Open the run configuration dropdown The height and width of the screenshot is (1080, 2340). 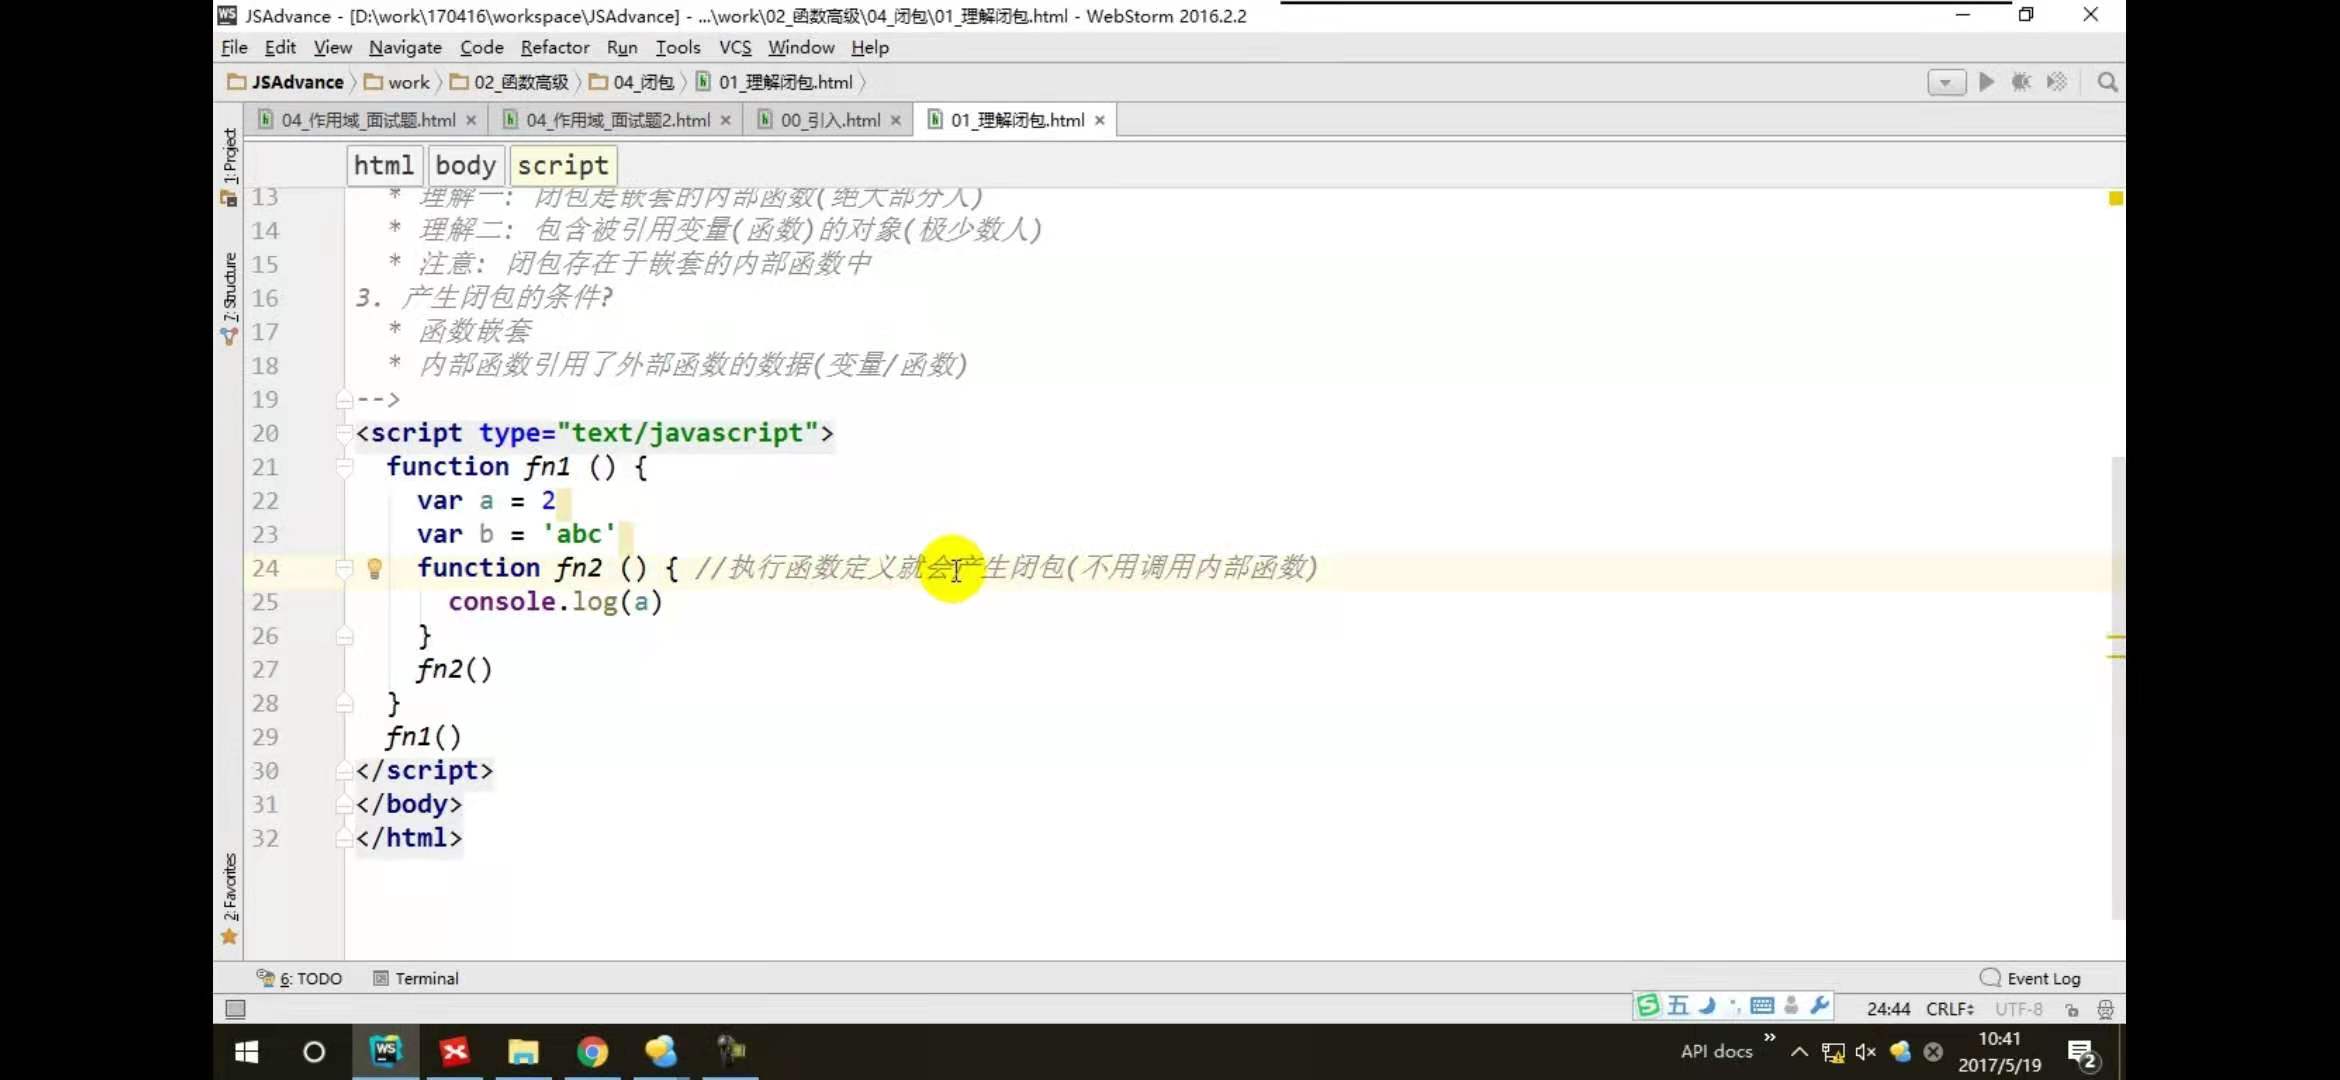pos(1945,82)
